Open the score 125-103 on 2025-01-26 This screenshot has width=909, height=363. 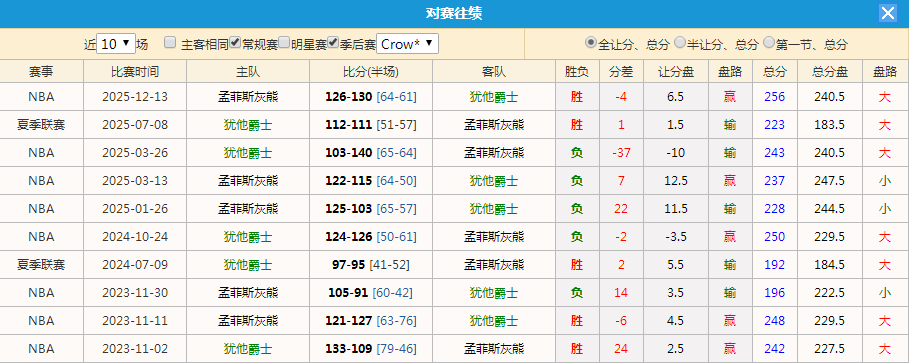point(348,209)
